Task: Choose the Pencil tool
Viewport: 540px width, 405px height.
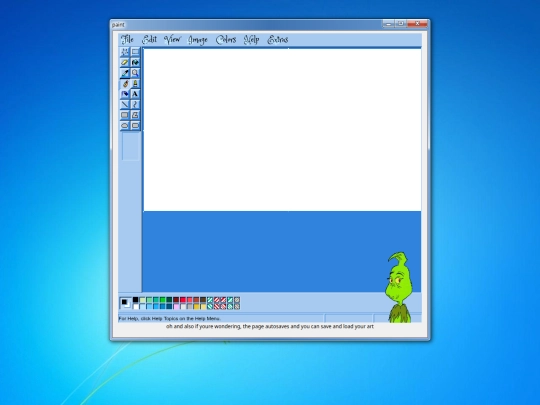Action: [x=125, y=83]
